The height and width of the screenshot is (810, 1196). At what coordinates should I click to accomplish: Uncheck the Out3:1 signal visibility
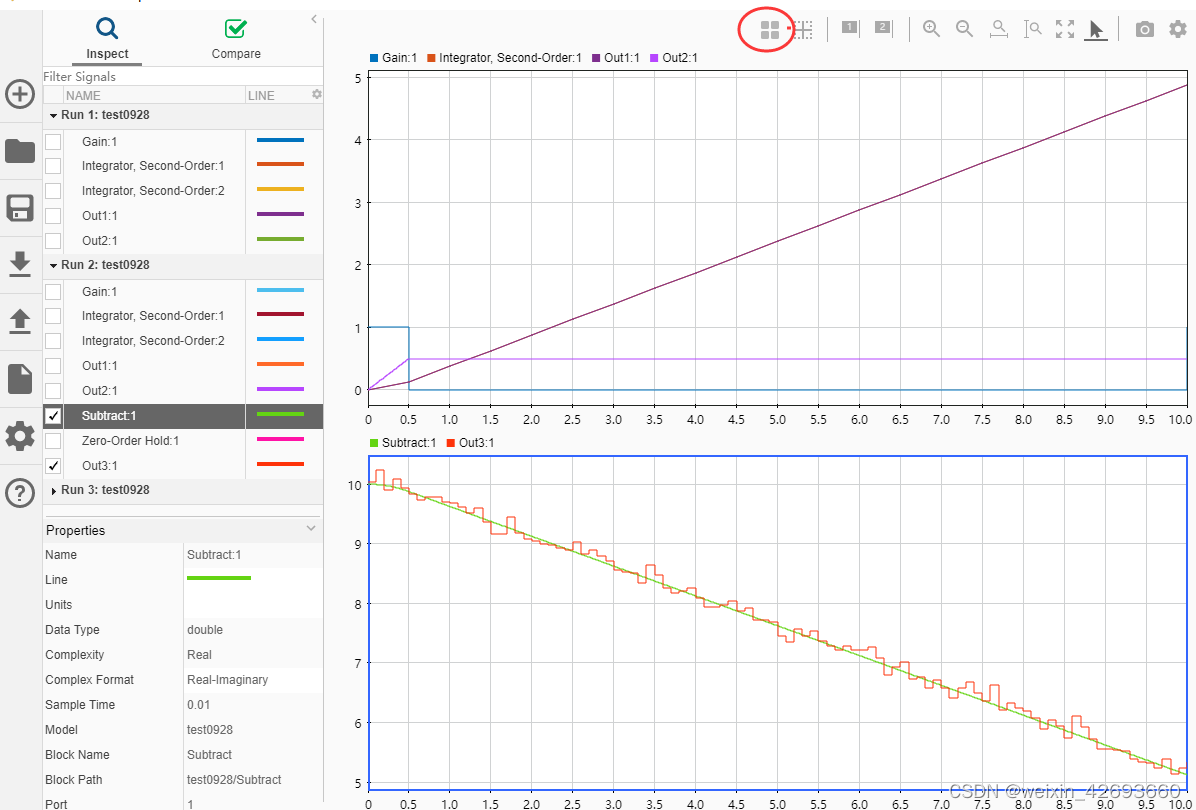tap(53, 465)
